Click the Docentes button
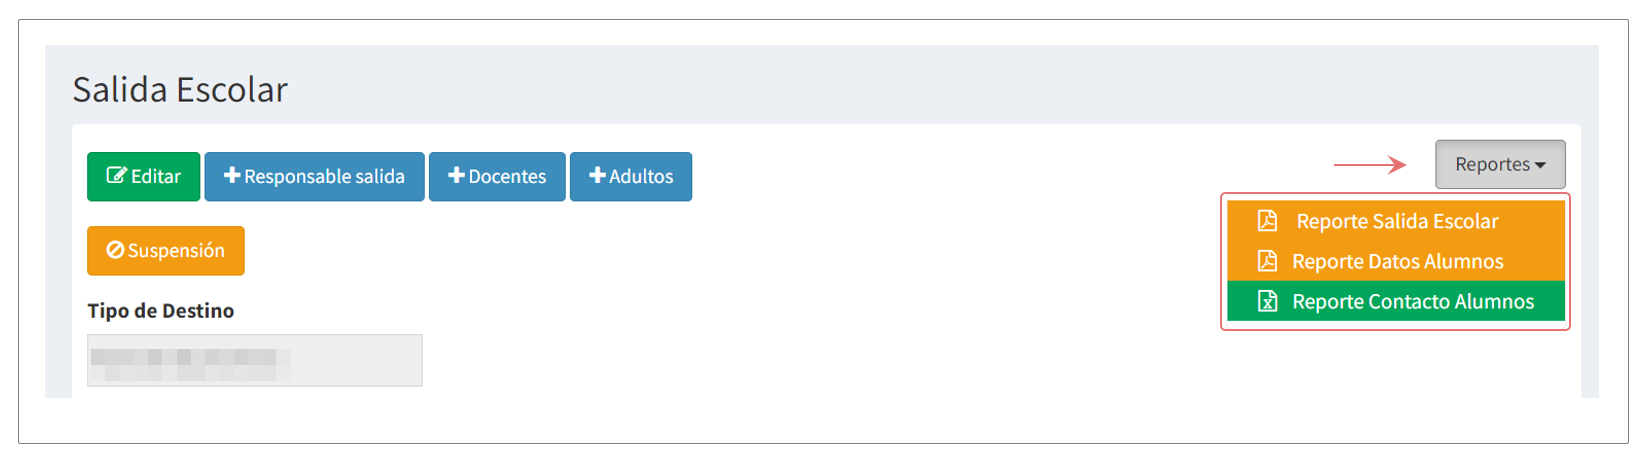The width and height of the screenshot is (1651, 470). 497,176
